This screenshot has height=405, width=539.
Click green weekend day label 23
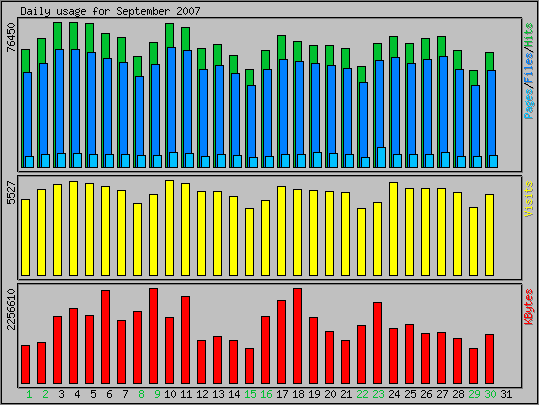pyautogui.click(x=378, y=394)
